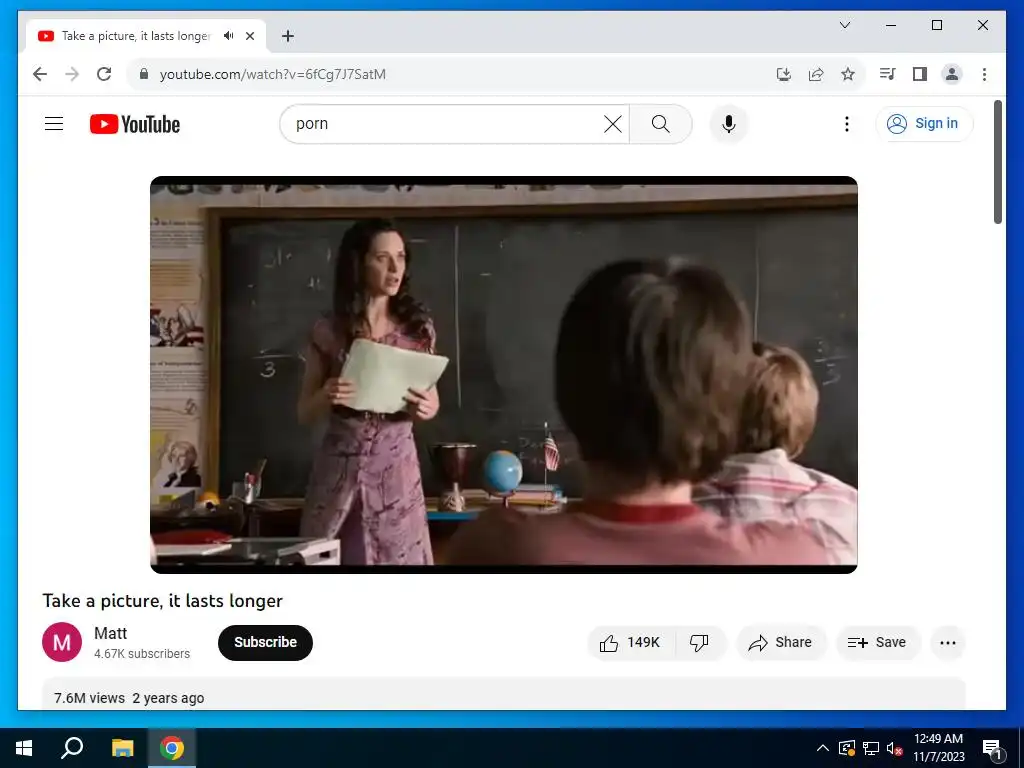
Task: Open the tab search dropdown chevron
Action: point(844,25)
